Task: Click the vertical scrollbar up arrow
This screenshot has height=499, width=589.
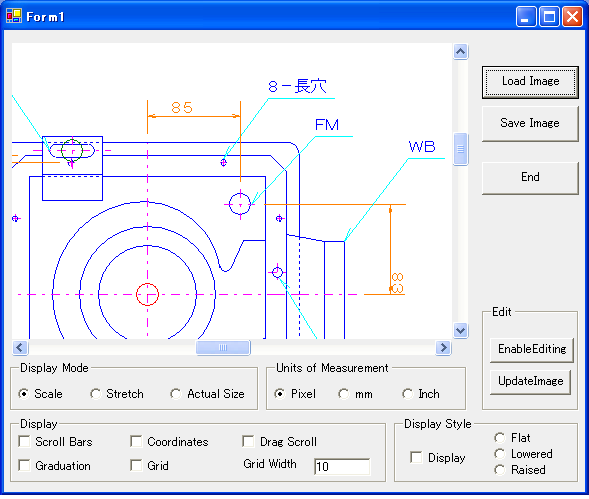Action: tap(461, 51)
